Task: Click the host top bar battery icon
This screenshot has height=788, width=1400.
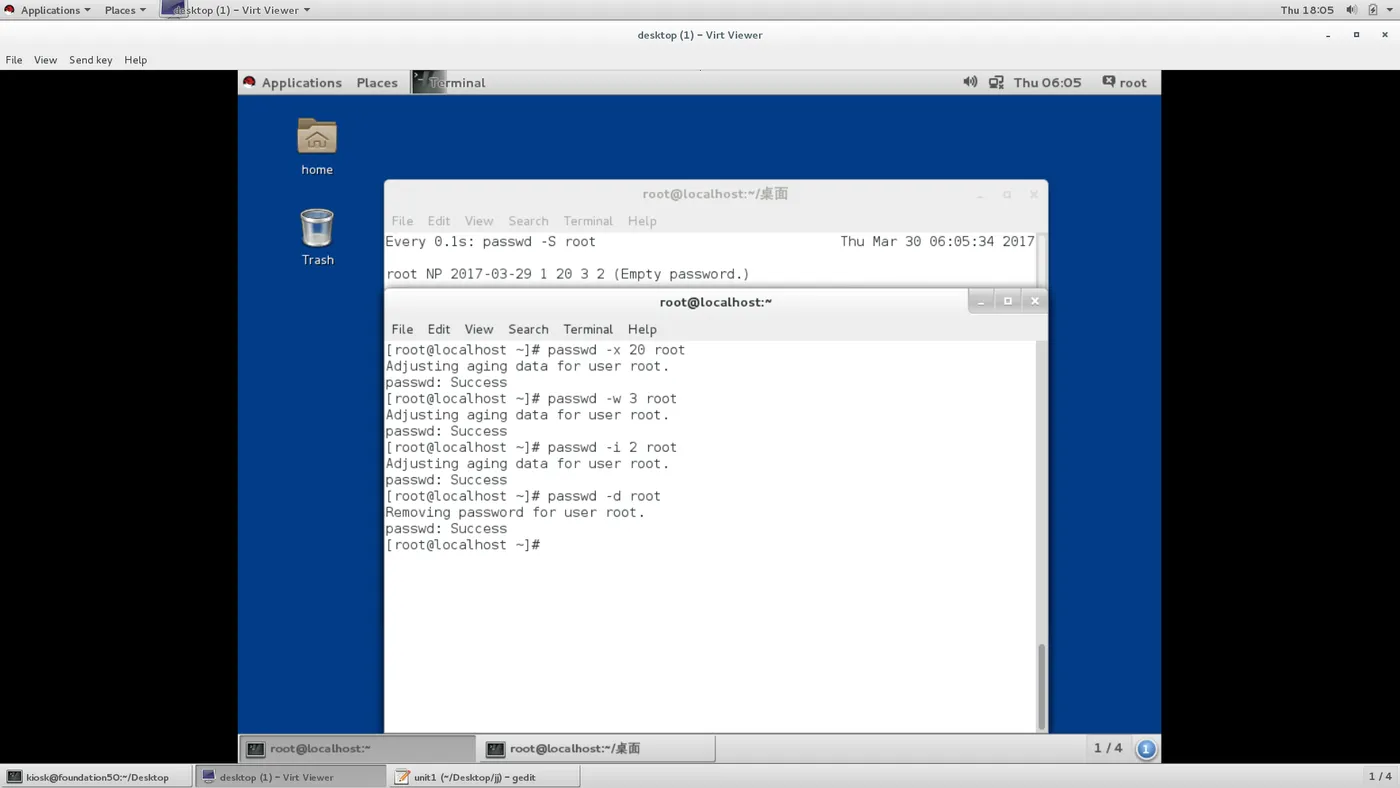Action: [x=1373, y=10]
